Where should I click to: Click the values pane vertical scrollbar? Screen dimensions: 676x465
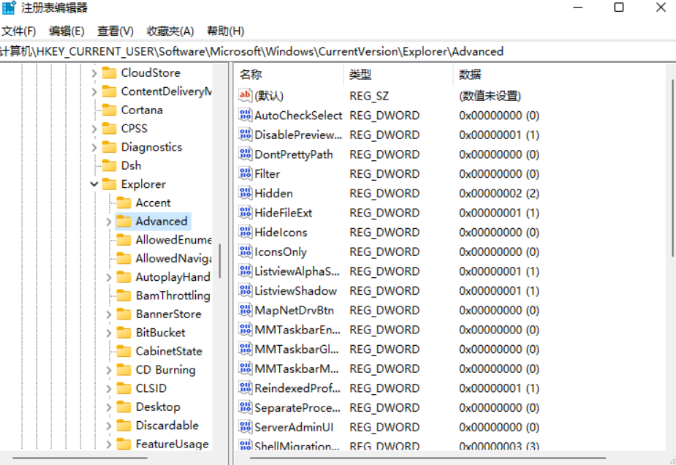click(x=671, y=250)
